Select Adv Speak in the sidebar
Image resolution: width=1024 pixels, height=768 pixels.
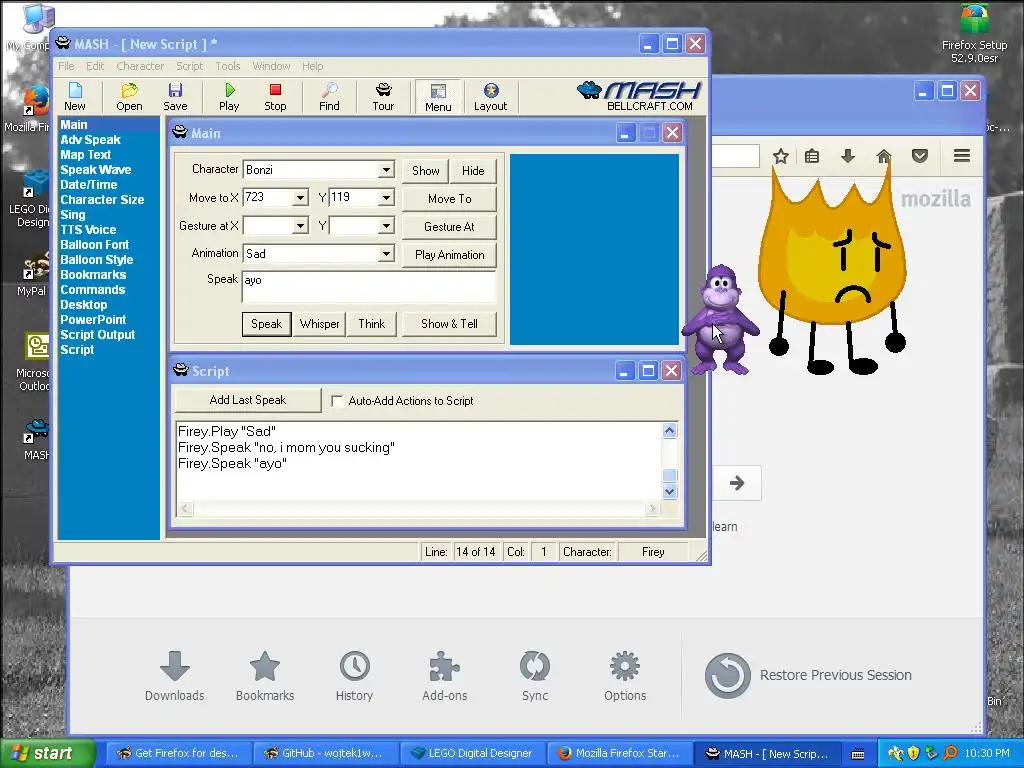point(90,140)
